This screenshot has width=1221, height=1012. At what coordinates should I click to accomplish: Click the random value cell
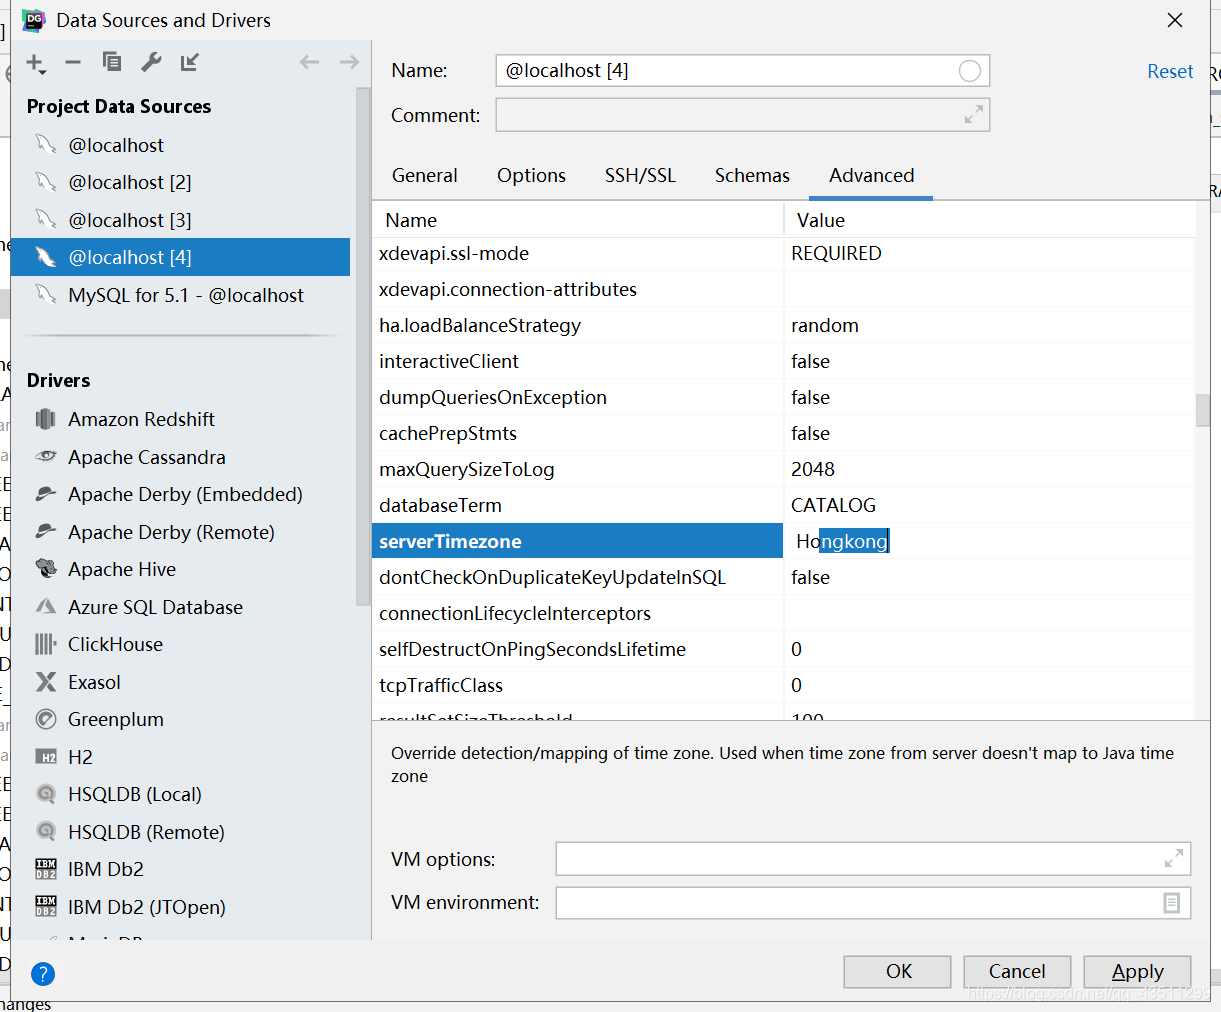pyautogui.click(x=988, y=325)
